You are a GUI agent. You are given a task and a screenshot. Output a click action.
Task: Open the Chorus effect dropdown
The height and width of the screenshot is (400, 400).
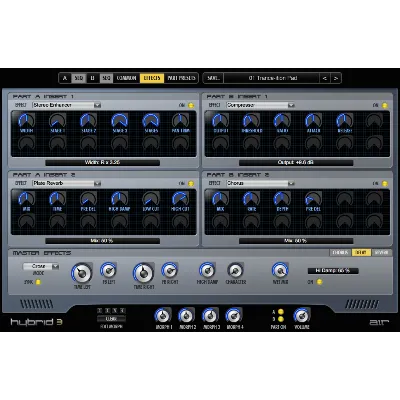pos(260,183)
